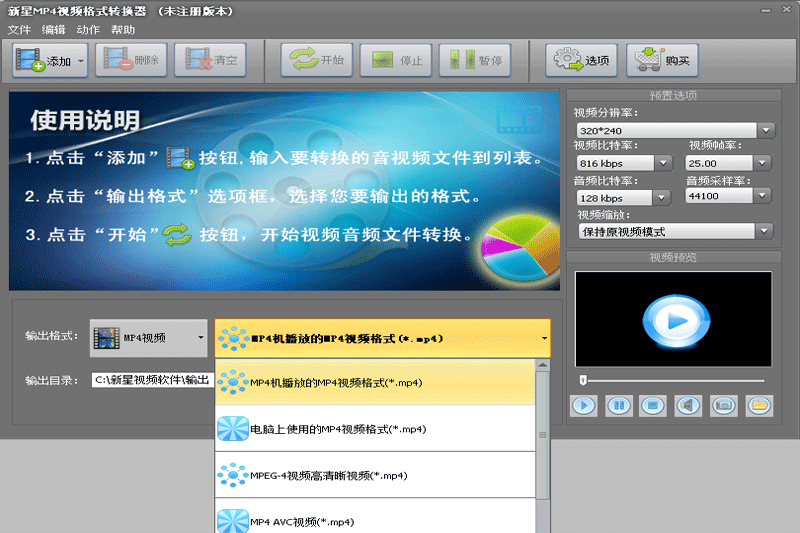Expand the 视频分辨率 320*240 dropdown

click(x=766, y=131)
